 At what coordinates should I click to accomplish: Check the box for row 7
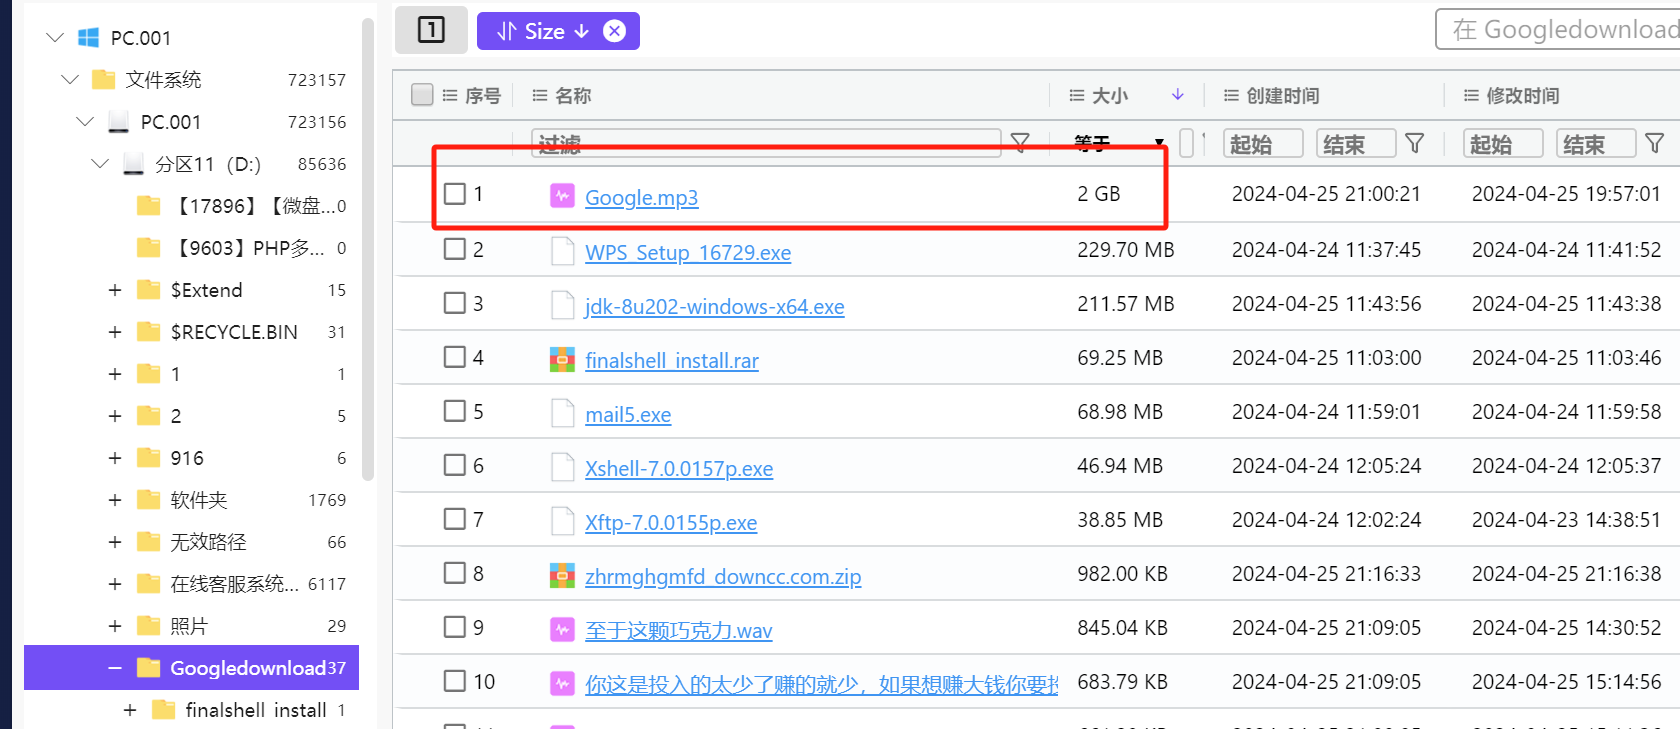455,519
